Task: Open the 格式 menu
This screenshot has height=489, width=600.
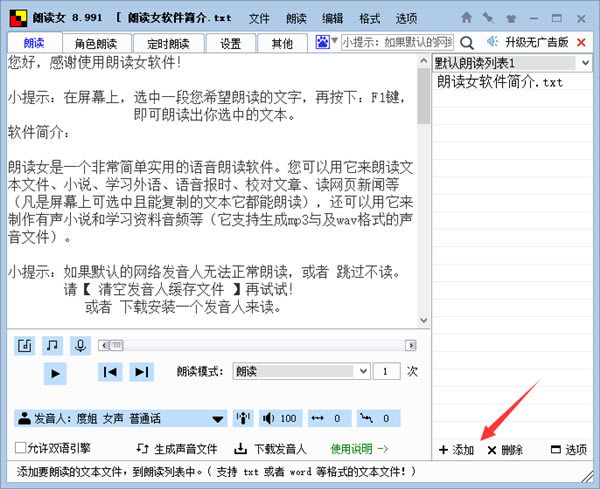Action: (369, 18)
